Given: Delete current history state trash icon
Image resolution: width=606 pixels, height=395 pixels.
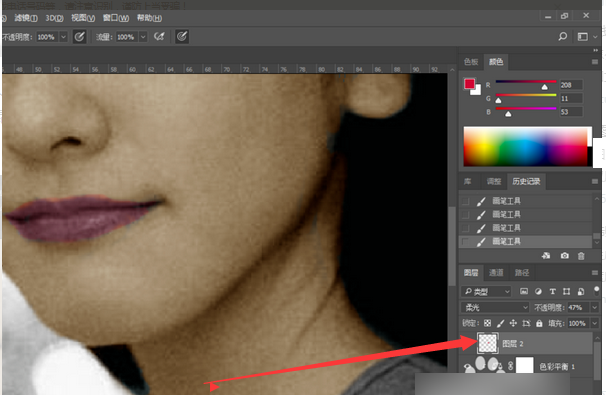Looking at the screenshot, I should 581,256.
